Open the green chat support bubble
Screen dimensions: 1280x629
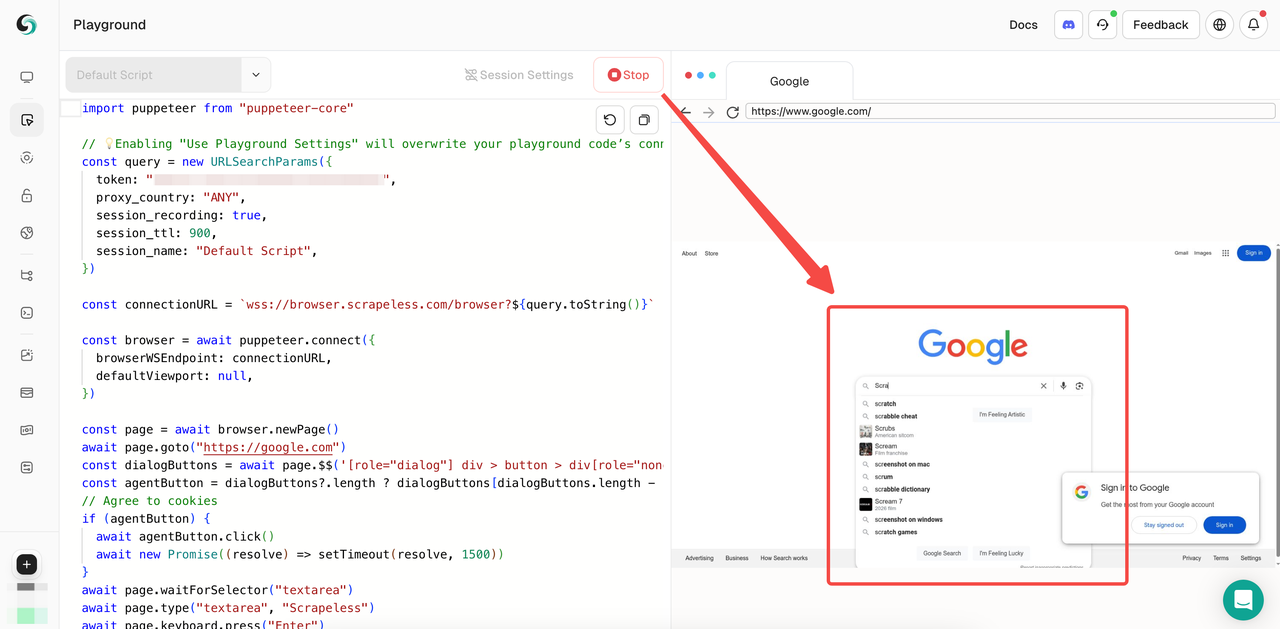pos(1243,600)
